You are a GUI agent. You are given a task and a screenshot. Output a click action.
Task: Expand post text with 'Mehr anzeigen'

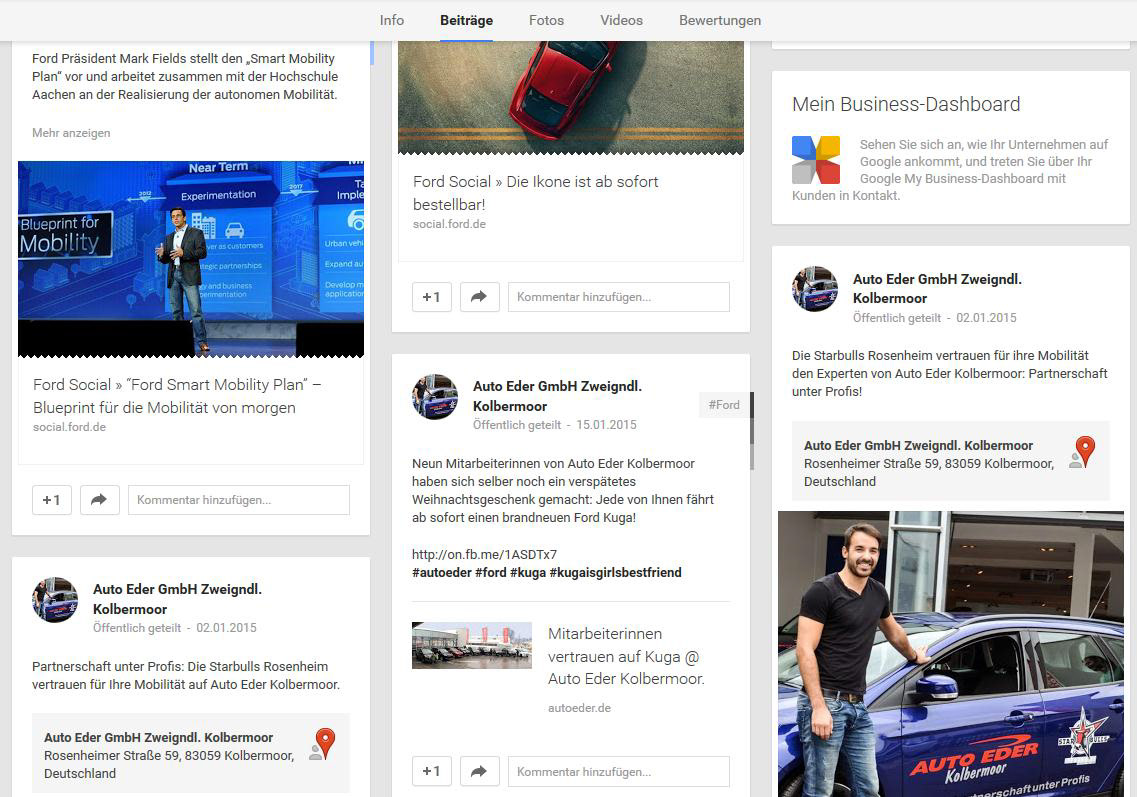[71, 133]
